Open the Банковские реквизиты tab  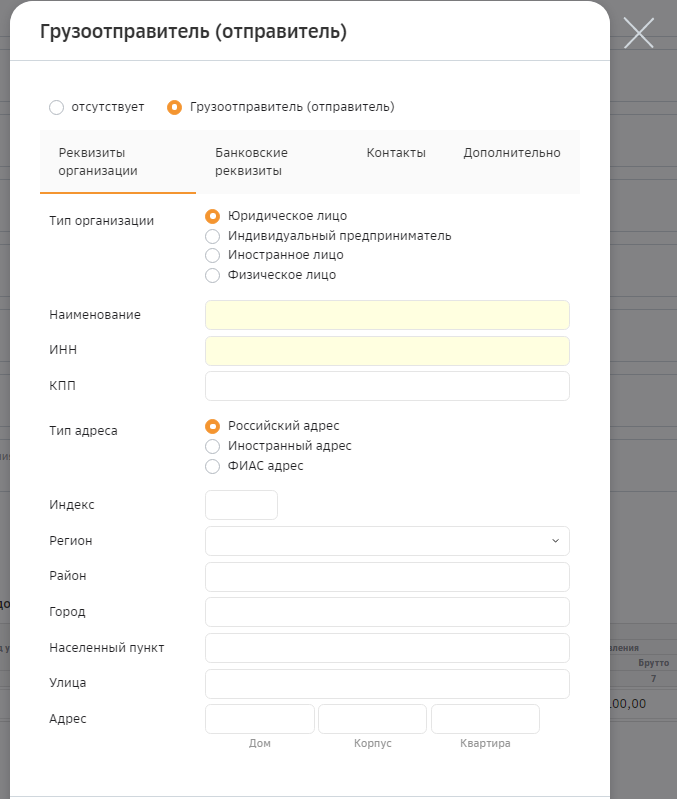coord(251,162)
